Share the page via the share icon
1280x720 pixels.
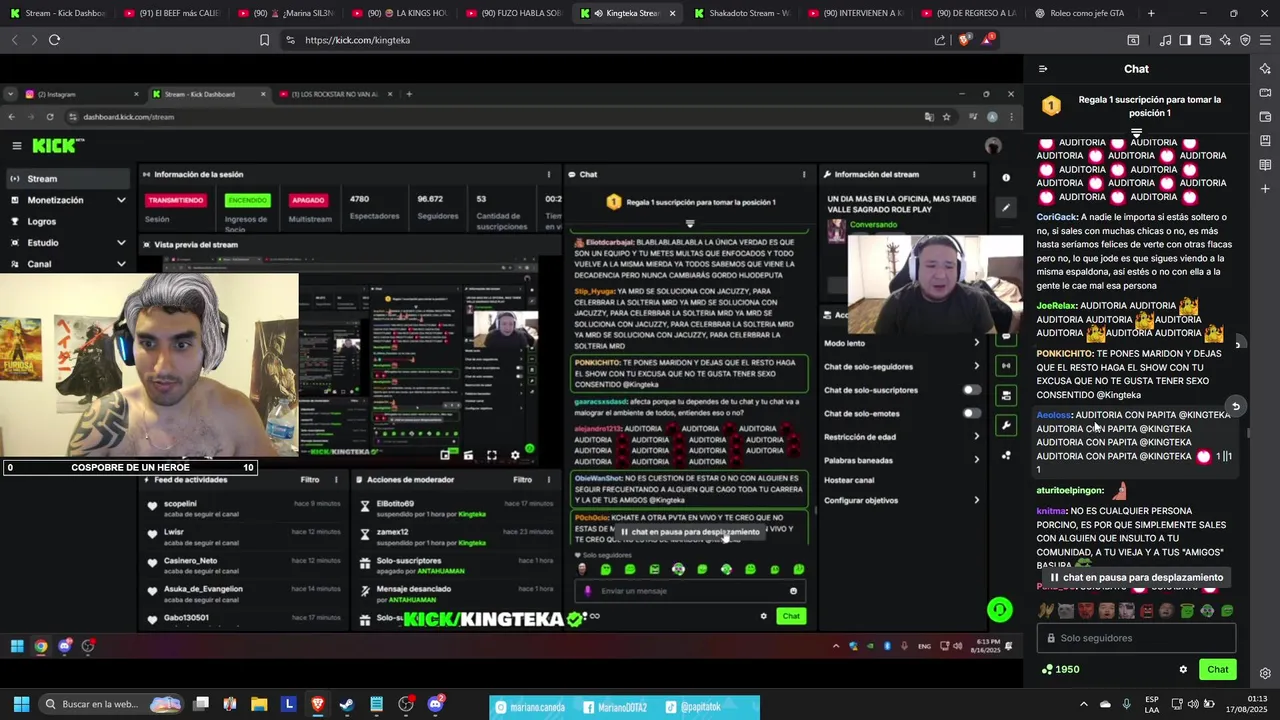point(940,40)
